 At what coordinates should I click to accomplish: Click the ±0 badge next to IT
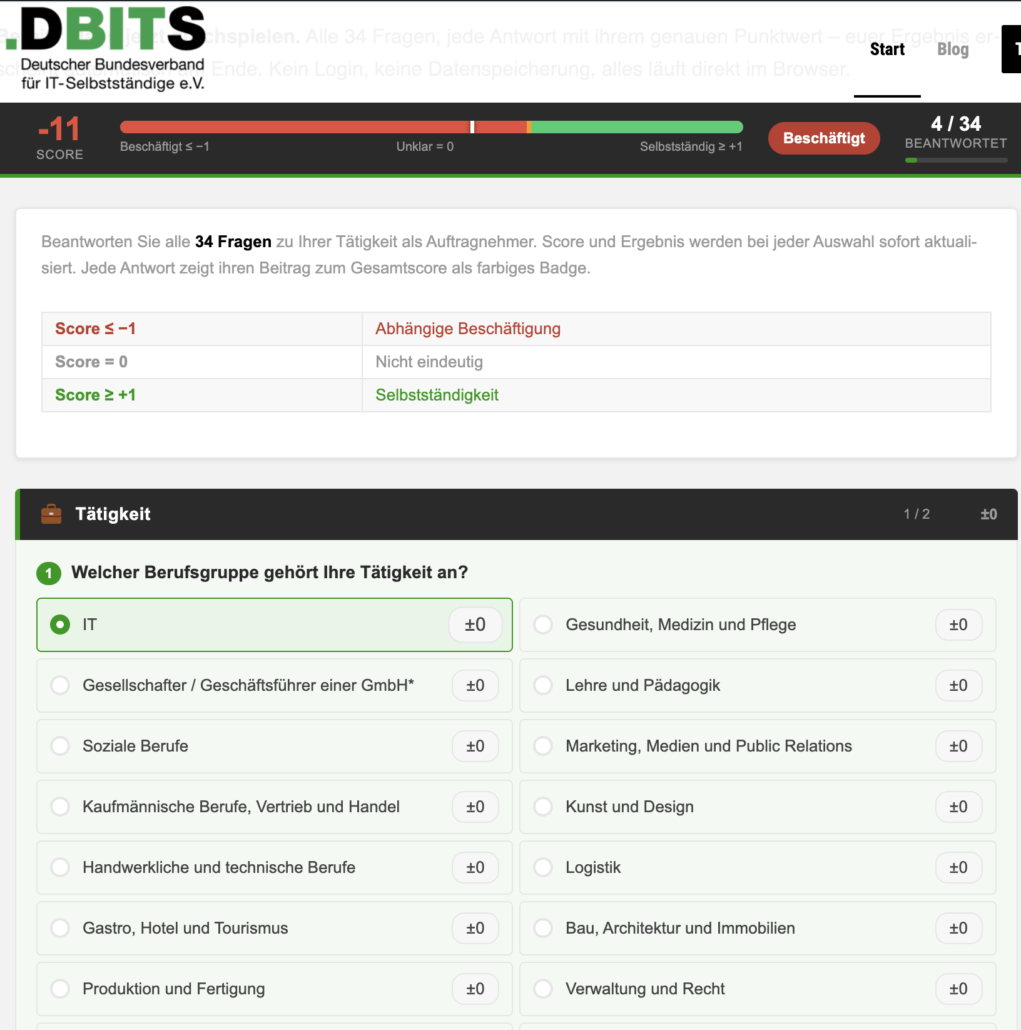(475, 625)
